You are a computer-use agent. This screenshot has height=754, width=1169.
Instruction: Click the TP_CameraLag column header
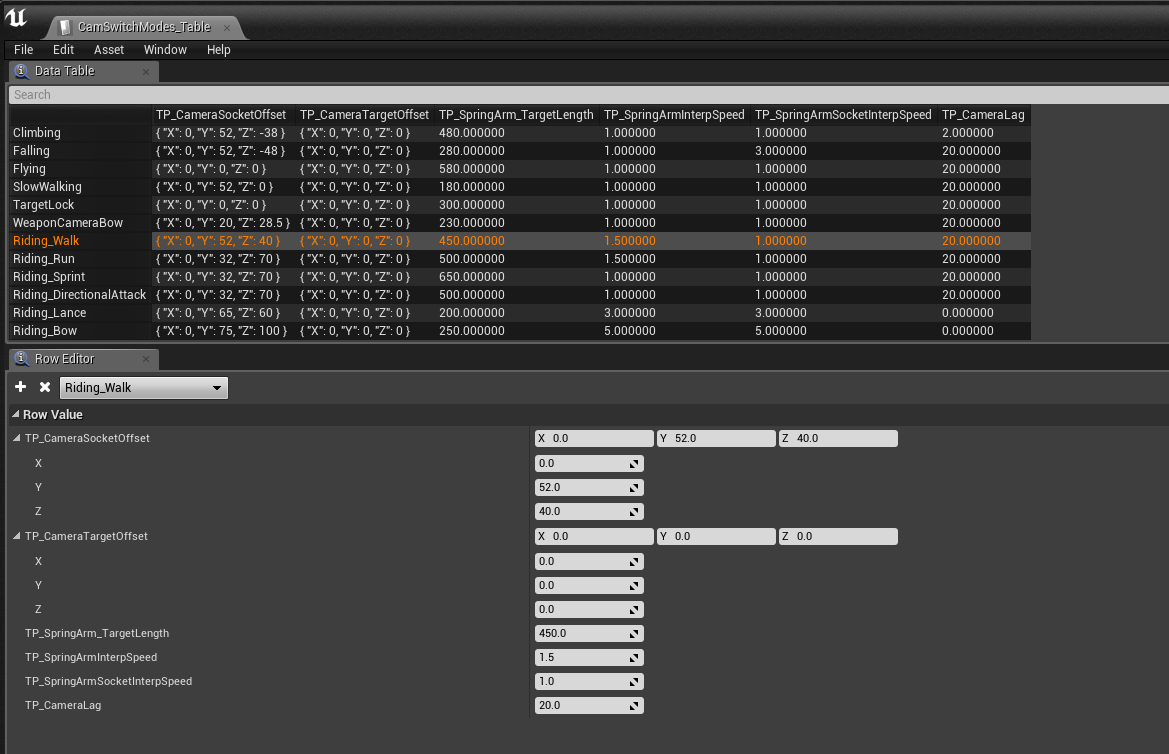click(982, 115)
